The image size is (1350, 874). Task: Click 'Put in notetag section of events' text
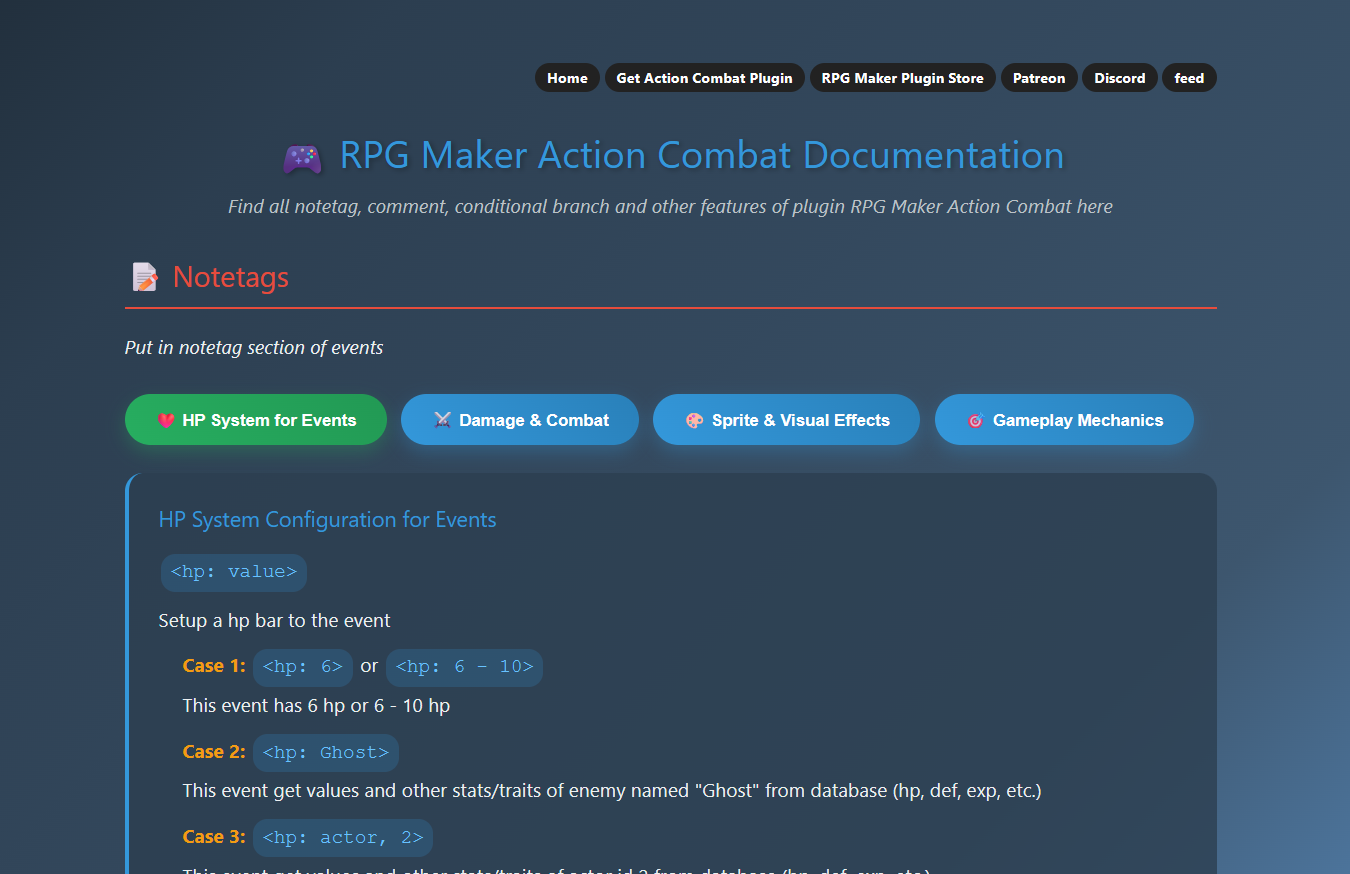coord(254,348)
